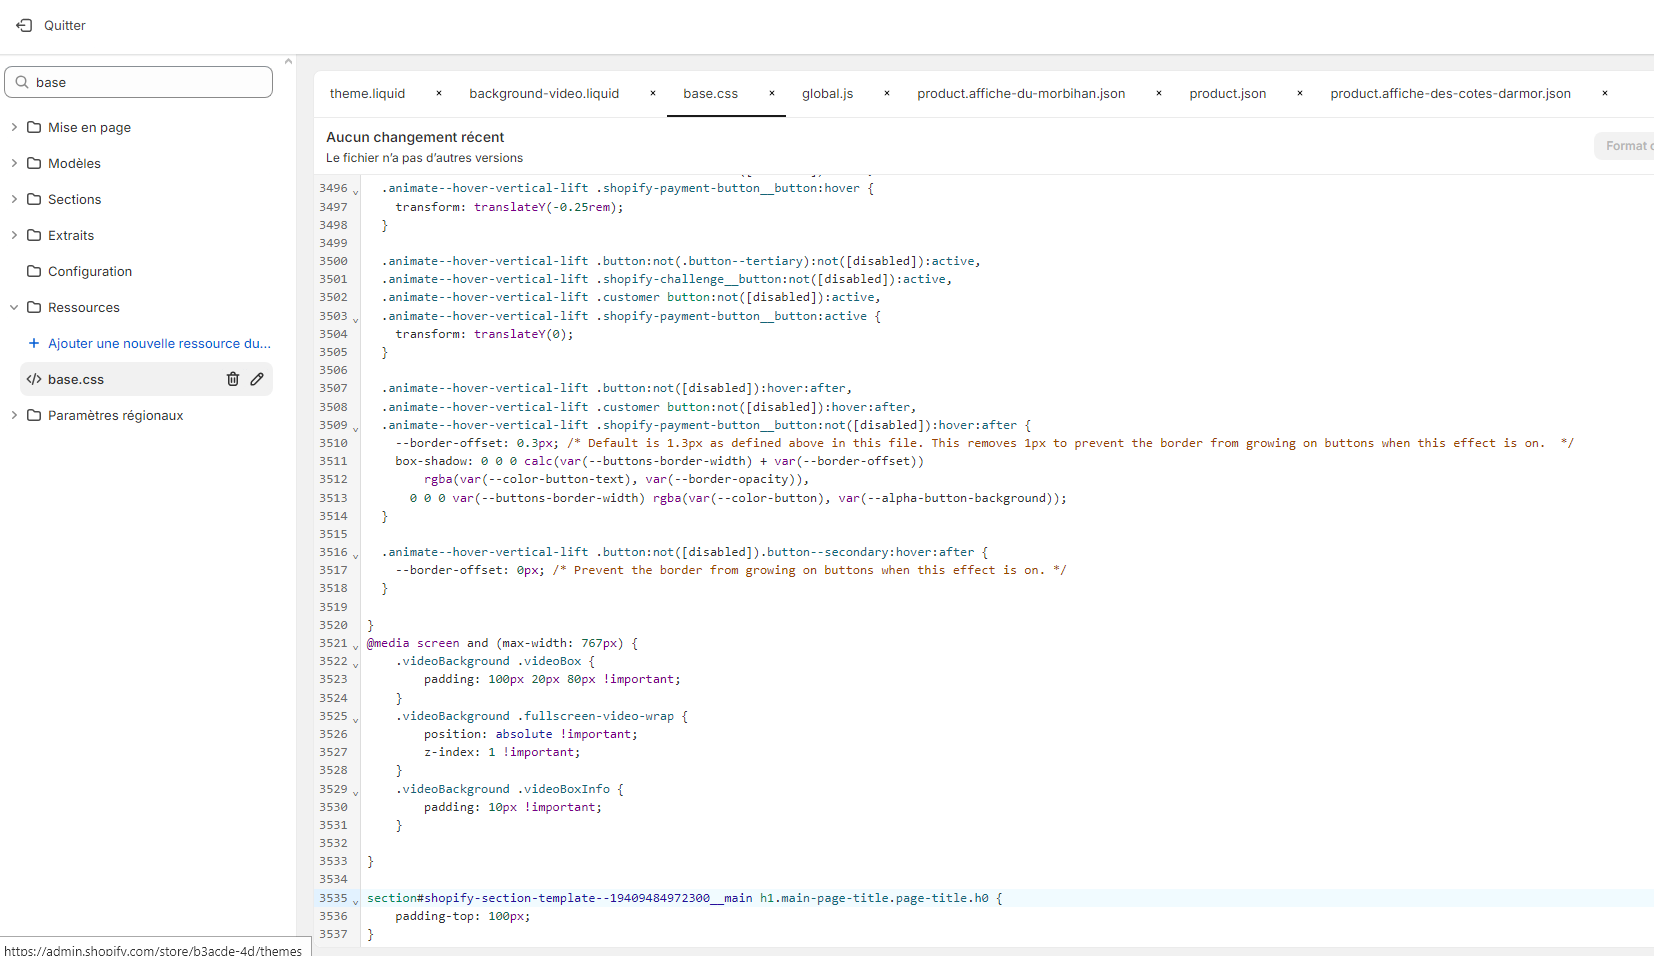Open the product.affiche-des-cotes-darmor.json tab

tap(1449, 93)
